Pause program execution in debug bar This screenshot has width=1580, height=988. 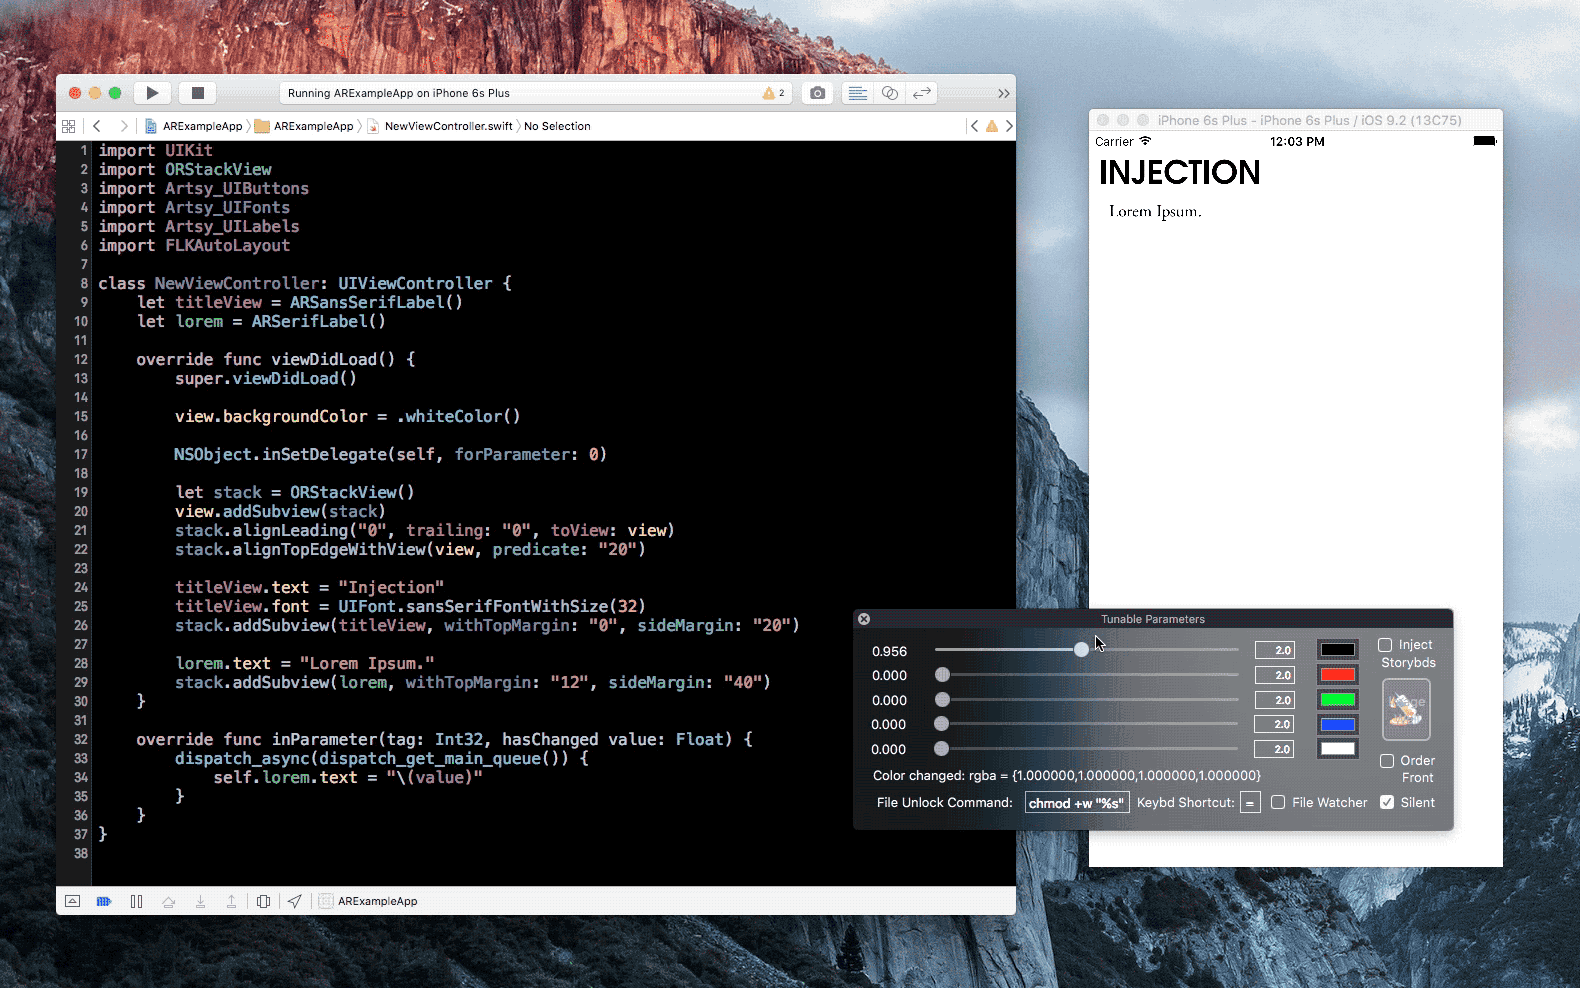(137, 901)
